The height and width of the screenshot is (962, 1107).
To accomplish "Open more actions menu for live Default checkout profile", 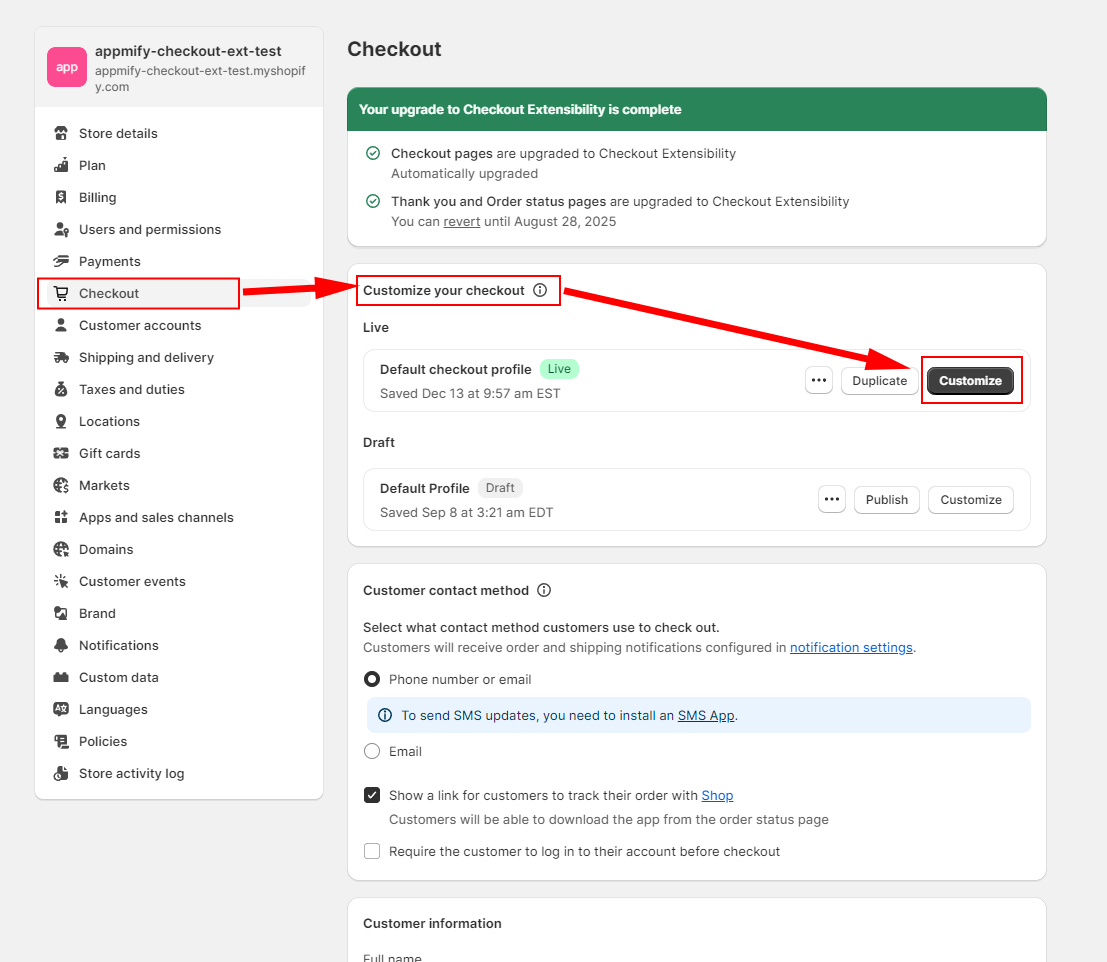I will [819, 380].
